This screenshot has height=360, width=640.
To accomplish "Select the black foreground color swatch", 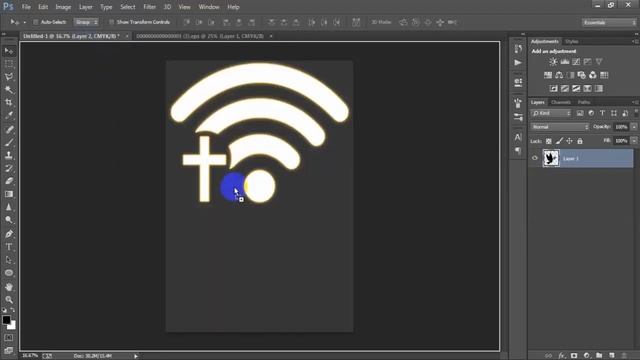I will 6,320.
